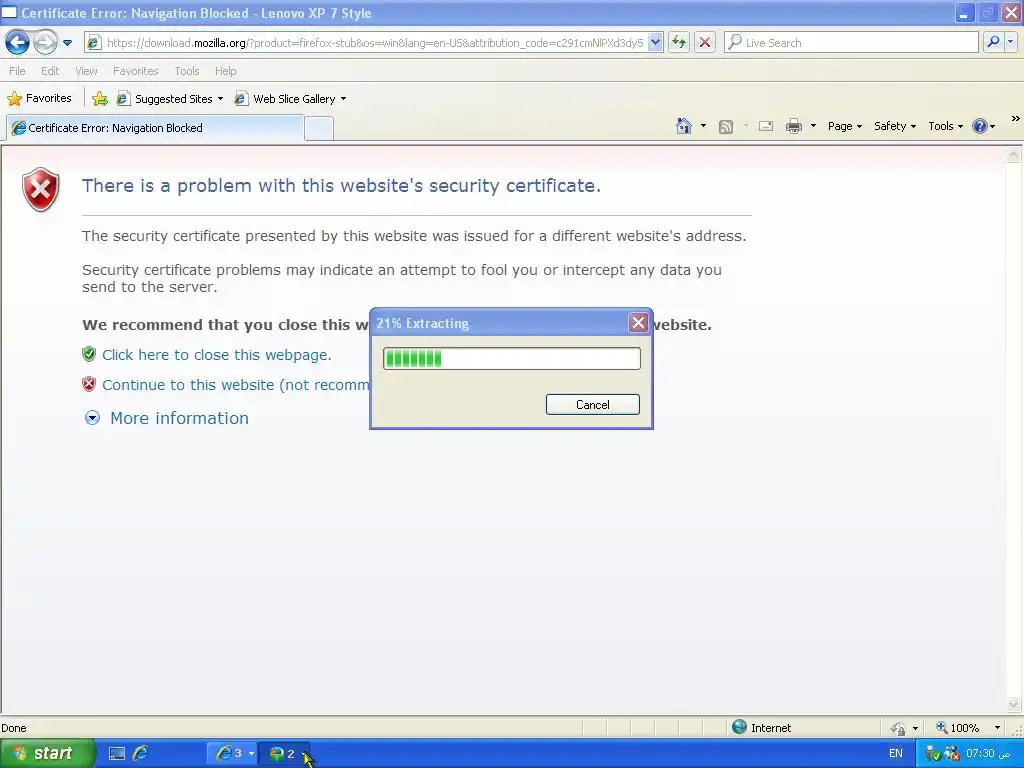This screenshot has width=1024, height=768.
Task: Launch Internet Explorer from quick launch
Action: coord(140,753)
